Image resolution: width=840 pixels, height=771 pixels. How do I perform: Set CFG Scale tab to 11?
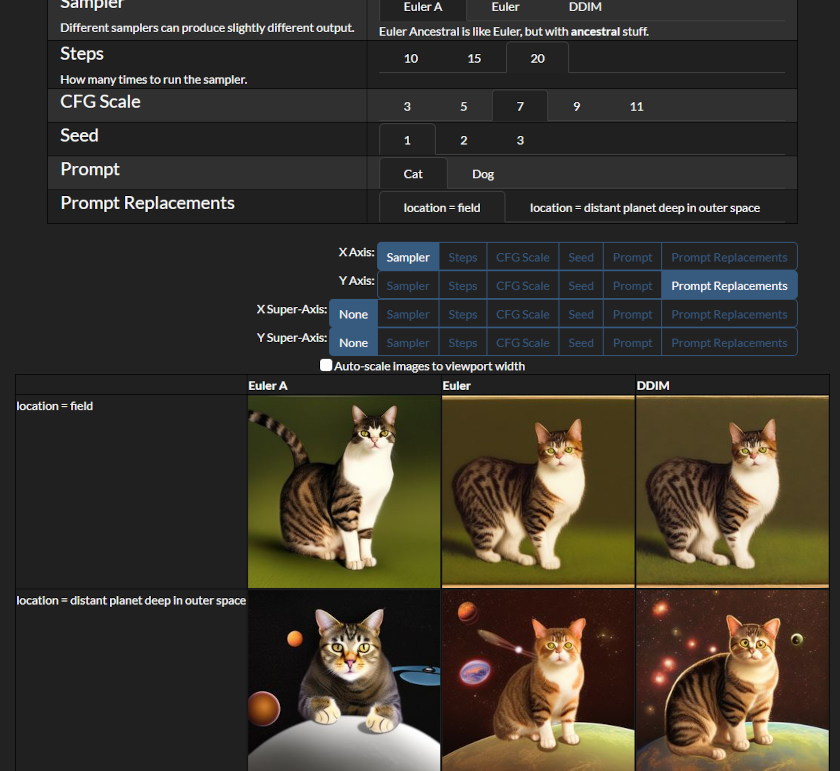click(636, 107)
